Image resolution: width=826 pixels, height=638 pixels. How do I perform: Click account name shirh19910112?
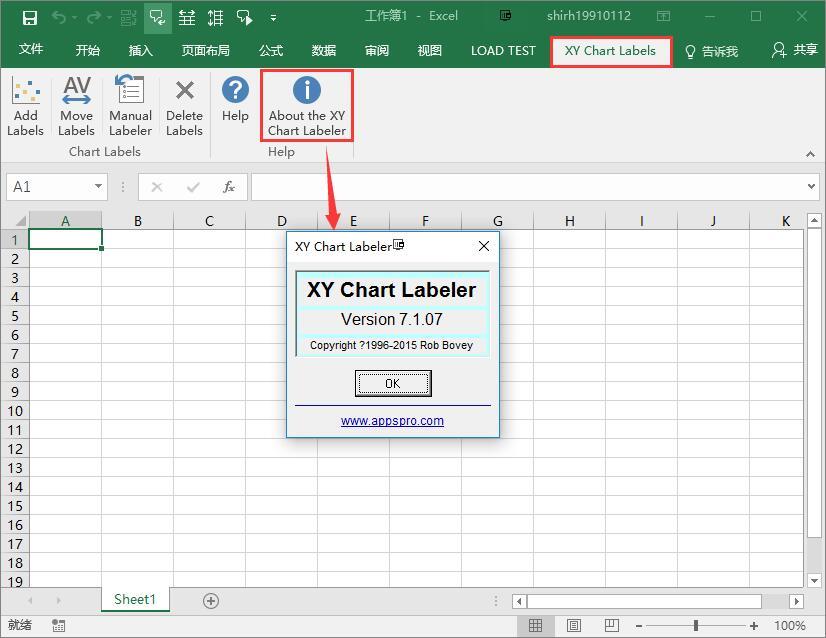pos(588,16)
